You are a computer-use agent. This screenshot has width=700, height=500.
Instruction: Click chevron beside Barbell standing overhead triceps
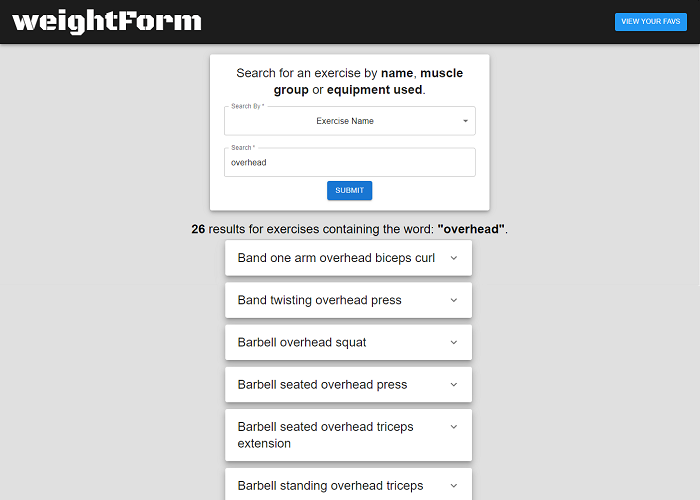point(453,486)
